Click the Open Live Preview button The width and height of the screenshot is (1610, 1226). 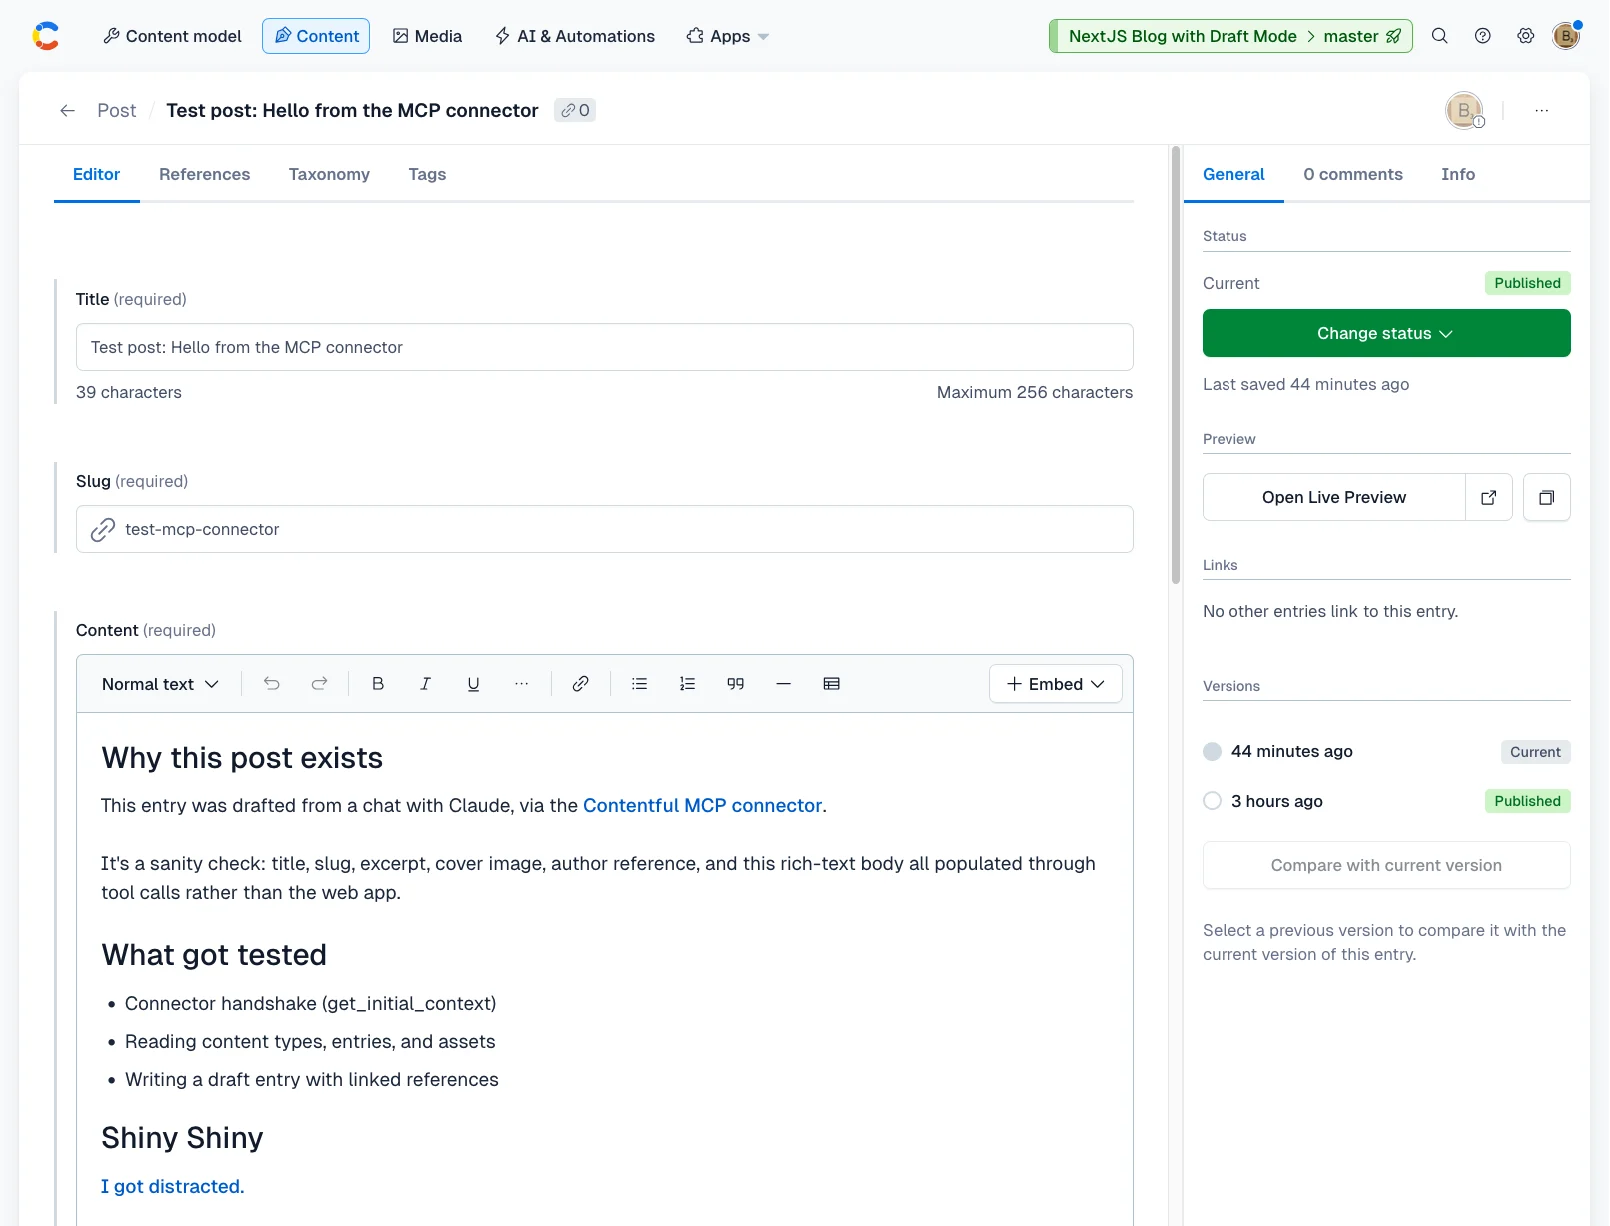tap(1334, 497)
